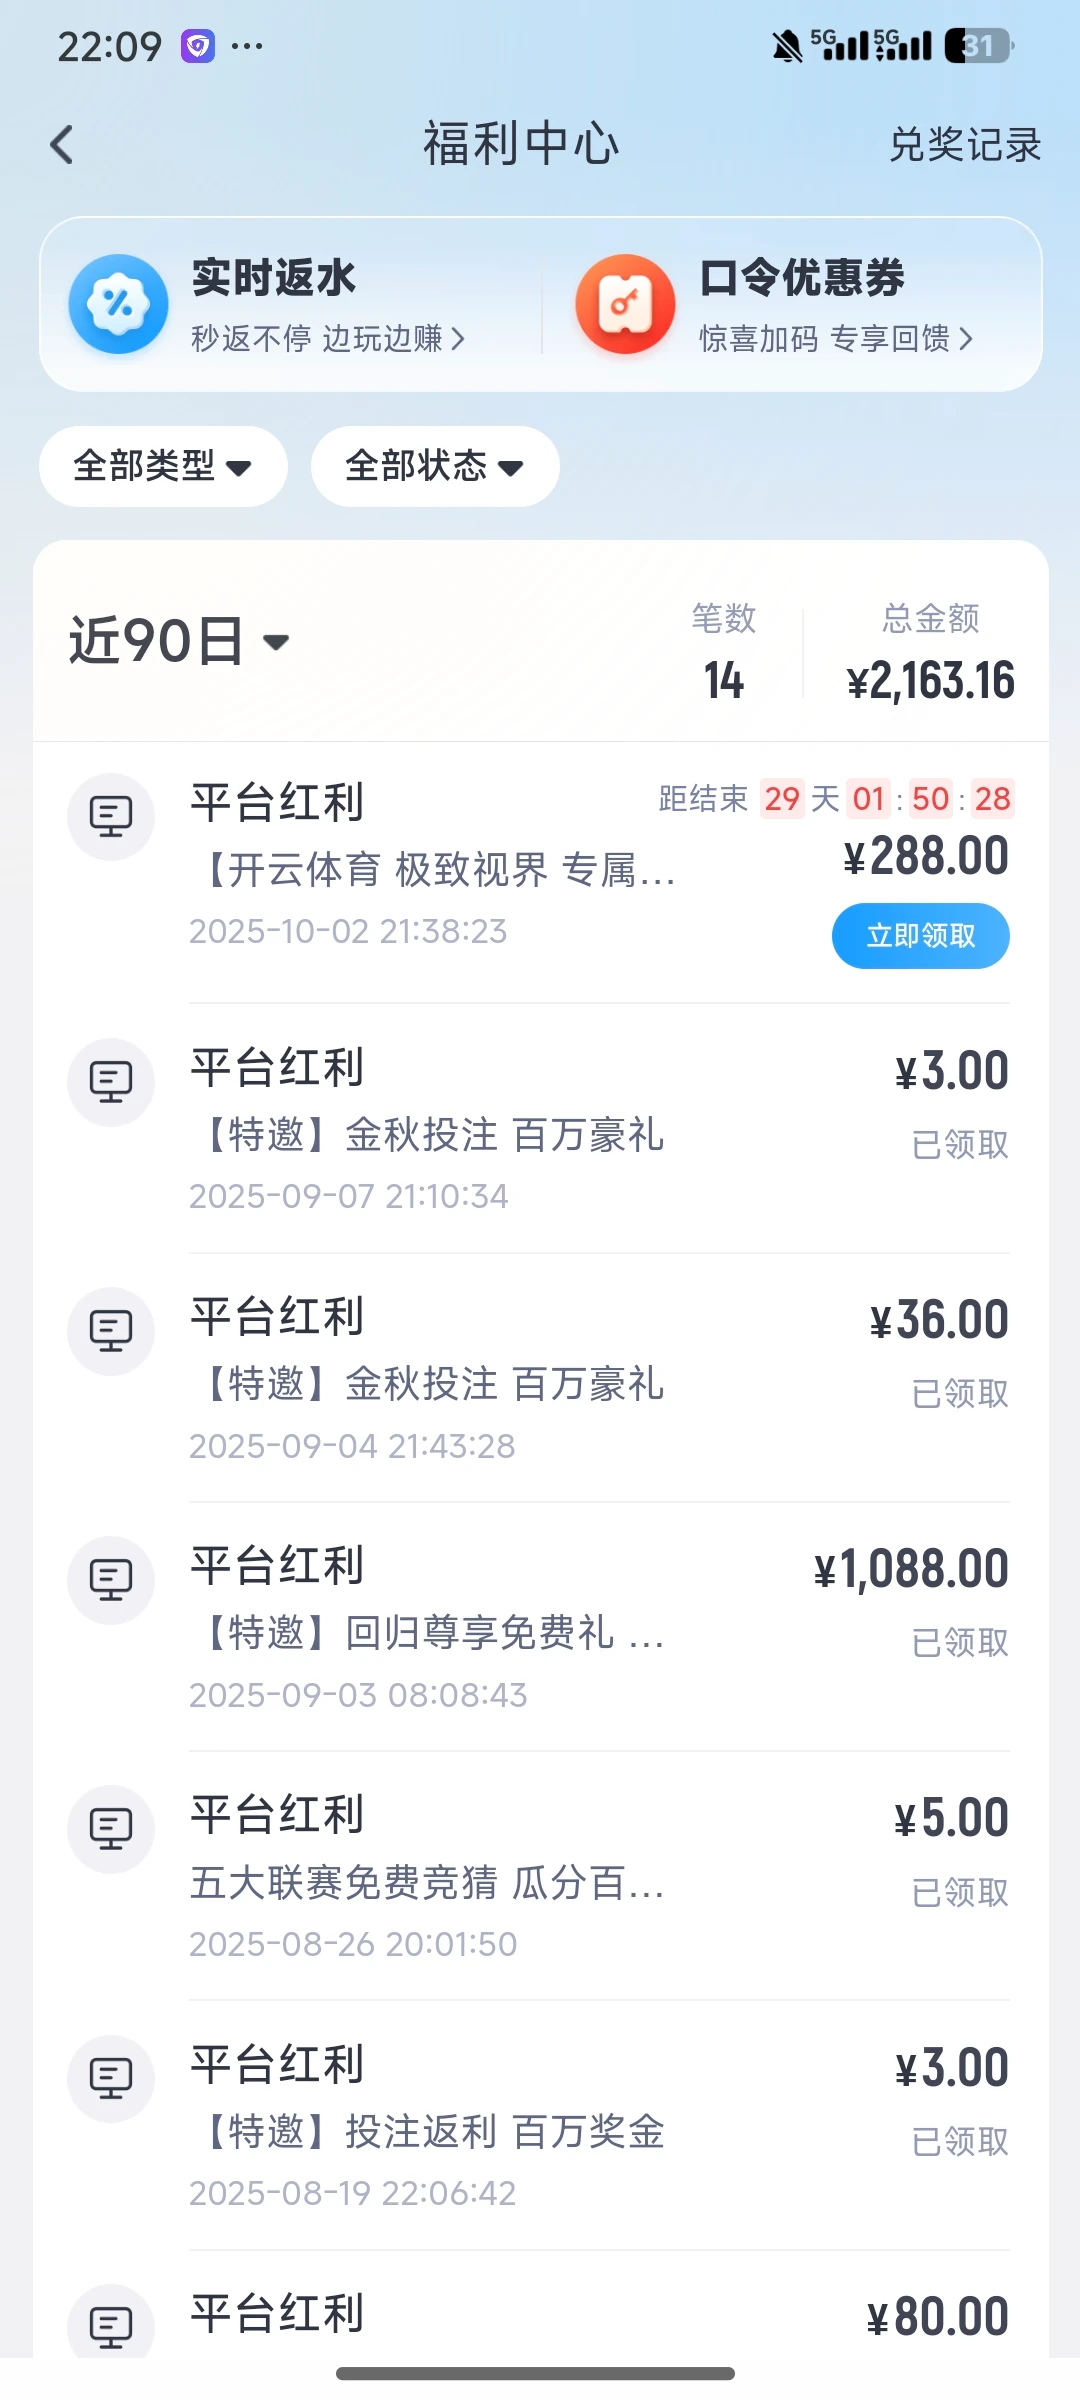Tap the back arrow icon

(x=62, y=145)
